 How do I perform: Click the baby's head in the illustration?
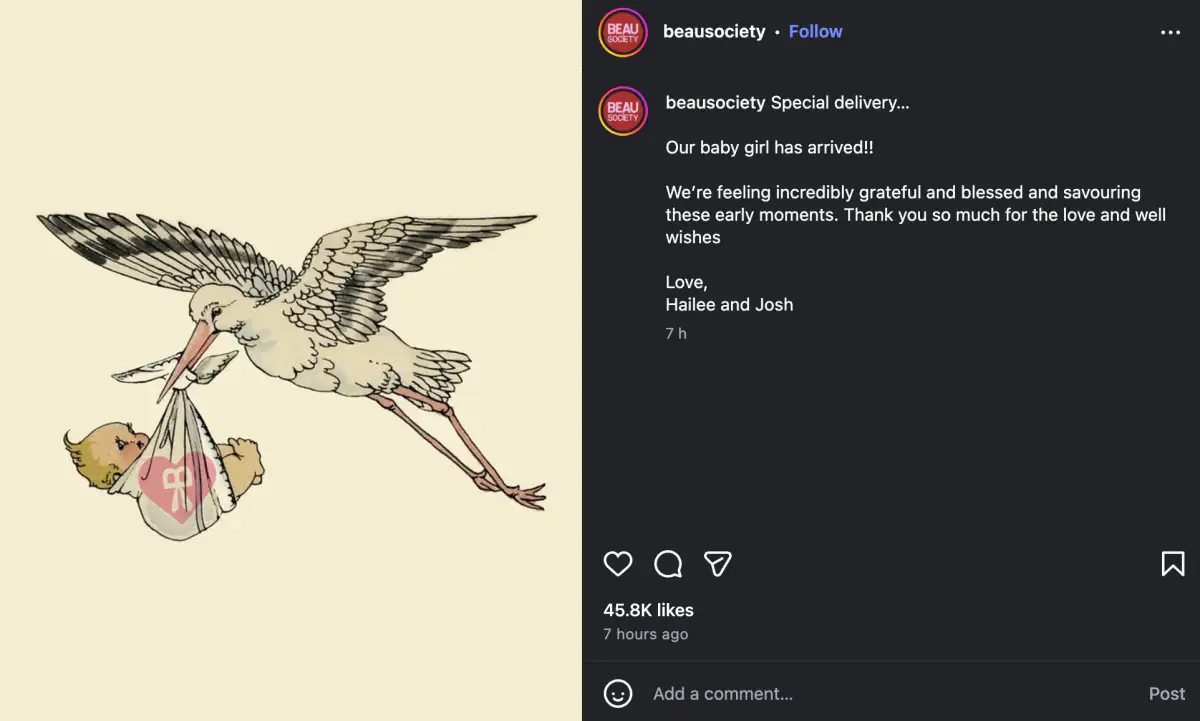click(x=100, y=453)
